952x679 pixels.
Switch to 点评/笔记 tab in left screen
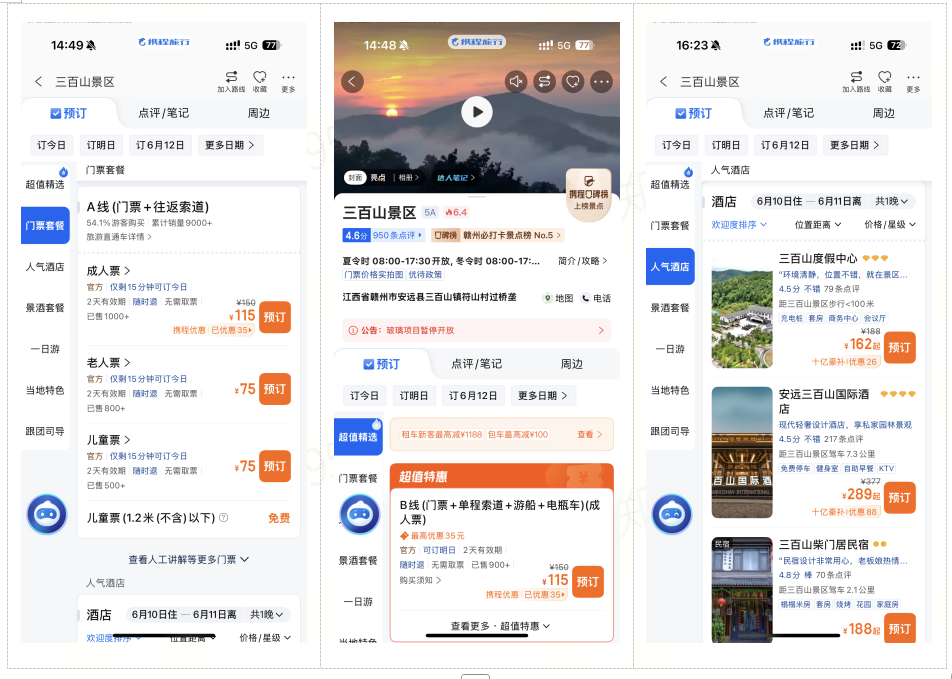(x=163, y=113)
